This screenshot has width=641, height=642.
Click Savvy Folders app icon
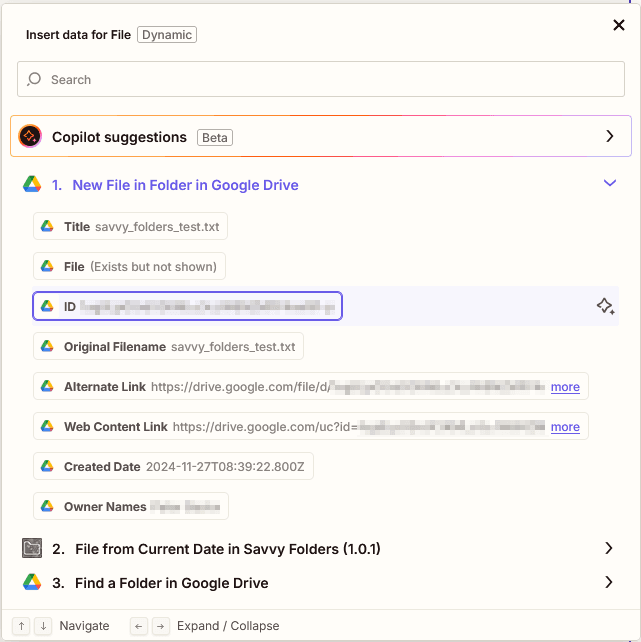coord(32,548)
